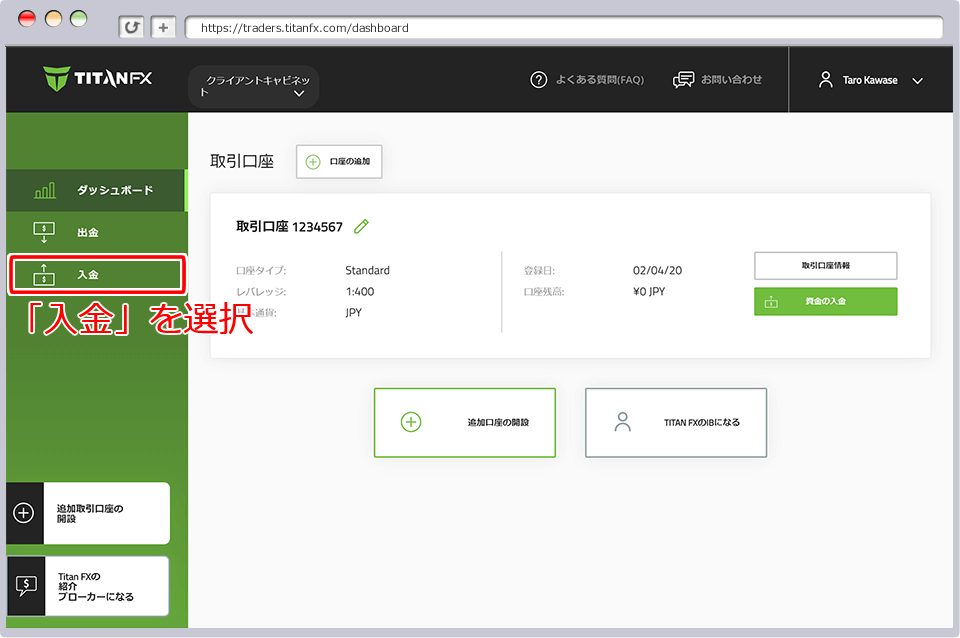The width and height of the screenshot is (960, 638).
Task: Click the contact chat bubble icon
Action: point(684,80)
